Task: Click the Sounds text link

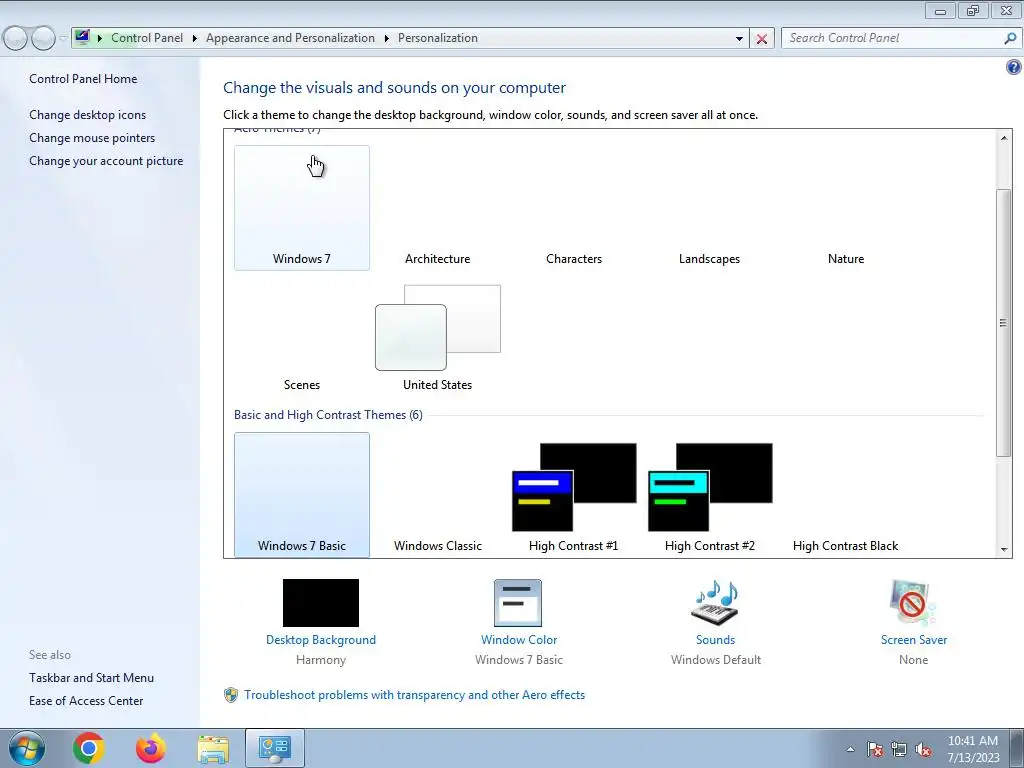Action: coord(715,640)
